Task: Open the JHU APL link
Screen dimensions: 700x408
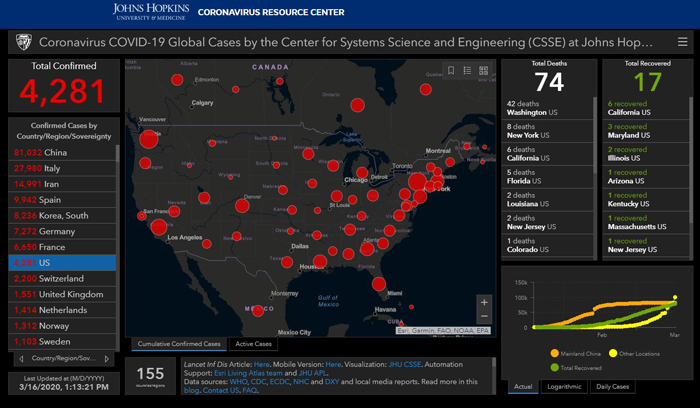Action: (x=312, y=373)
